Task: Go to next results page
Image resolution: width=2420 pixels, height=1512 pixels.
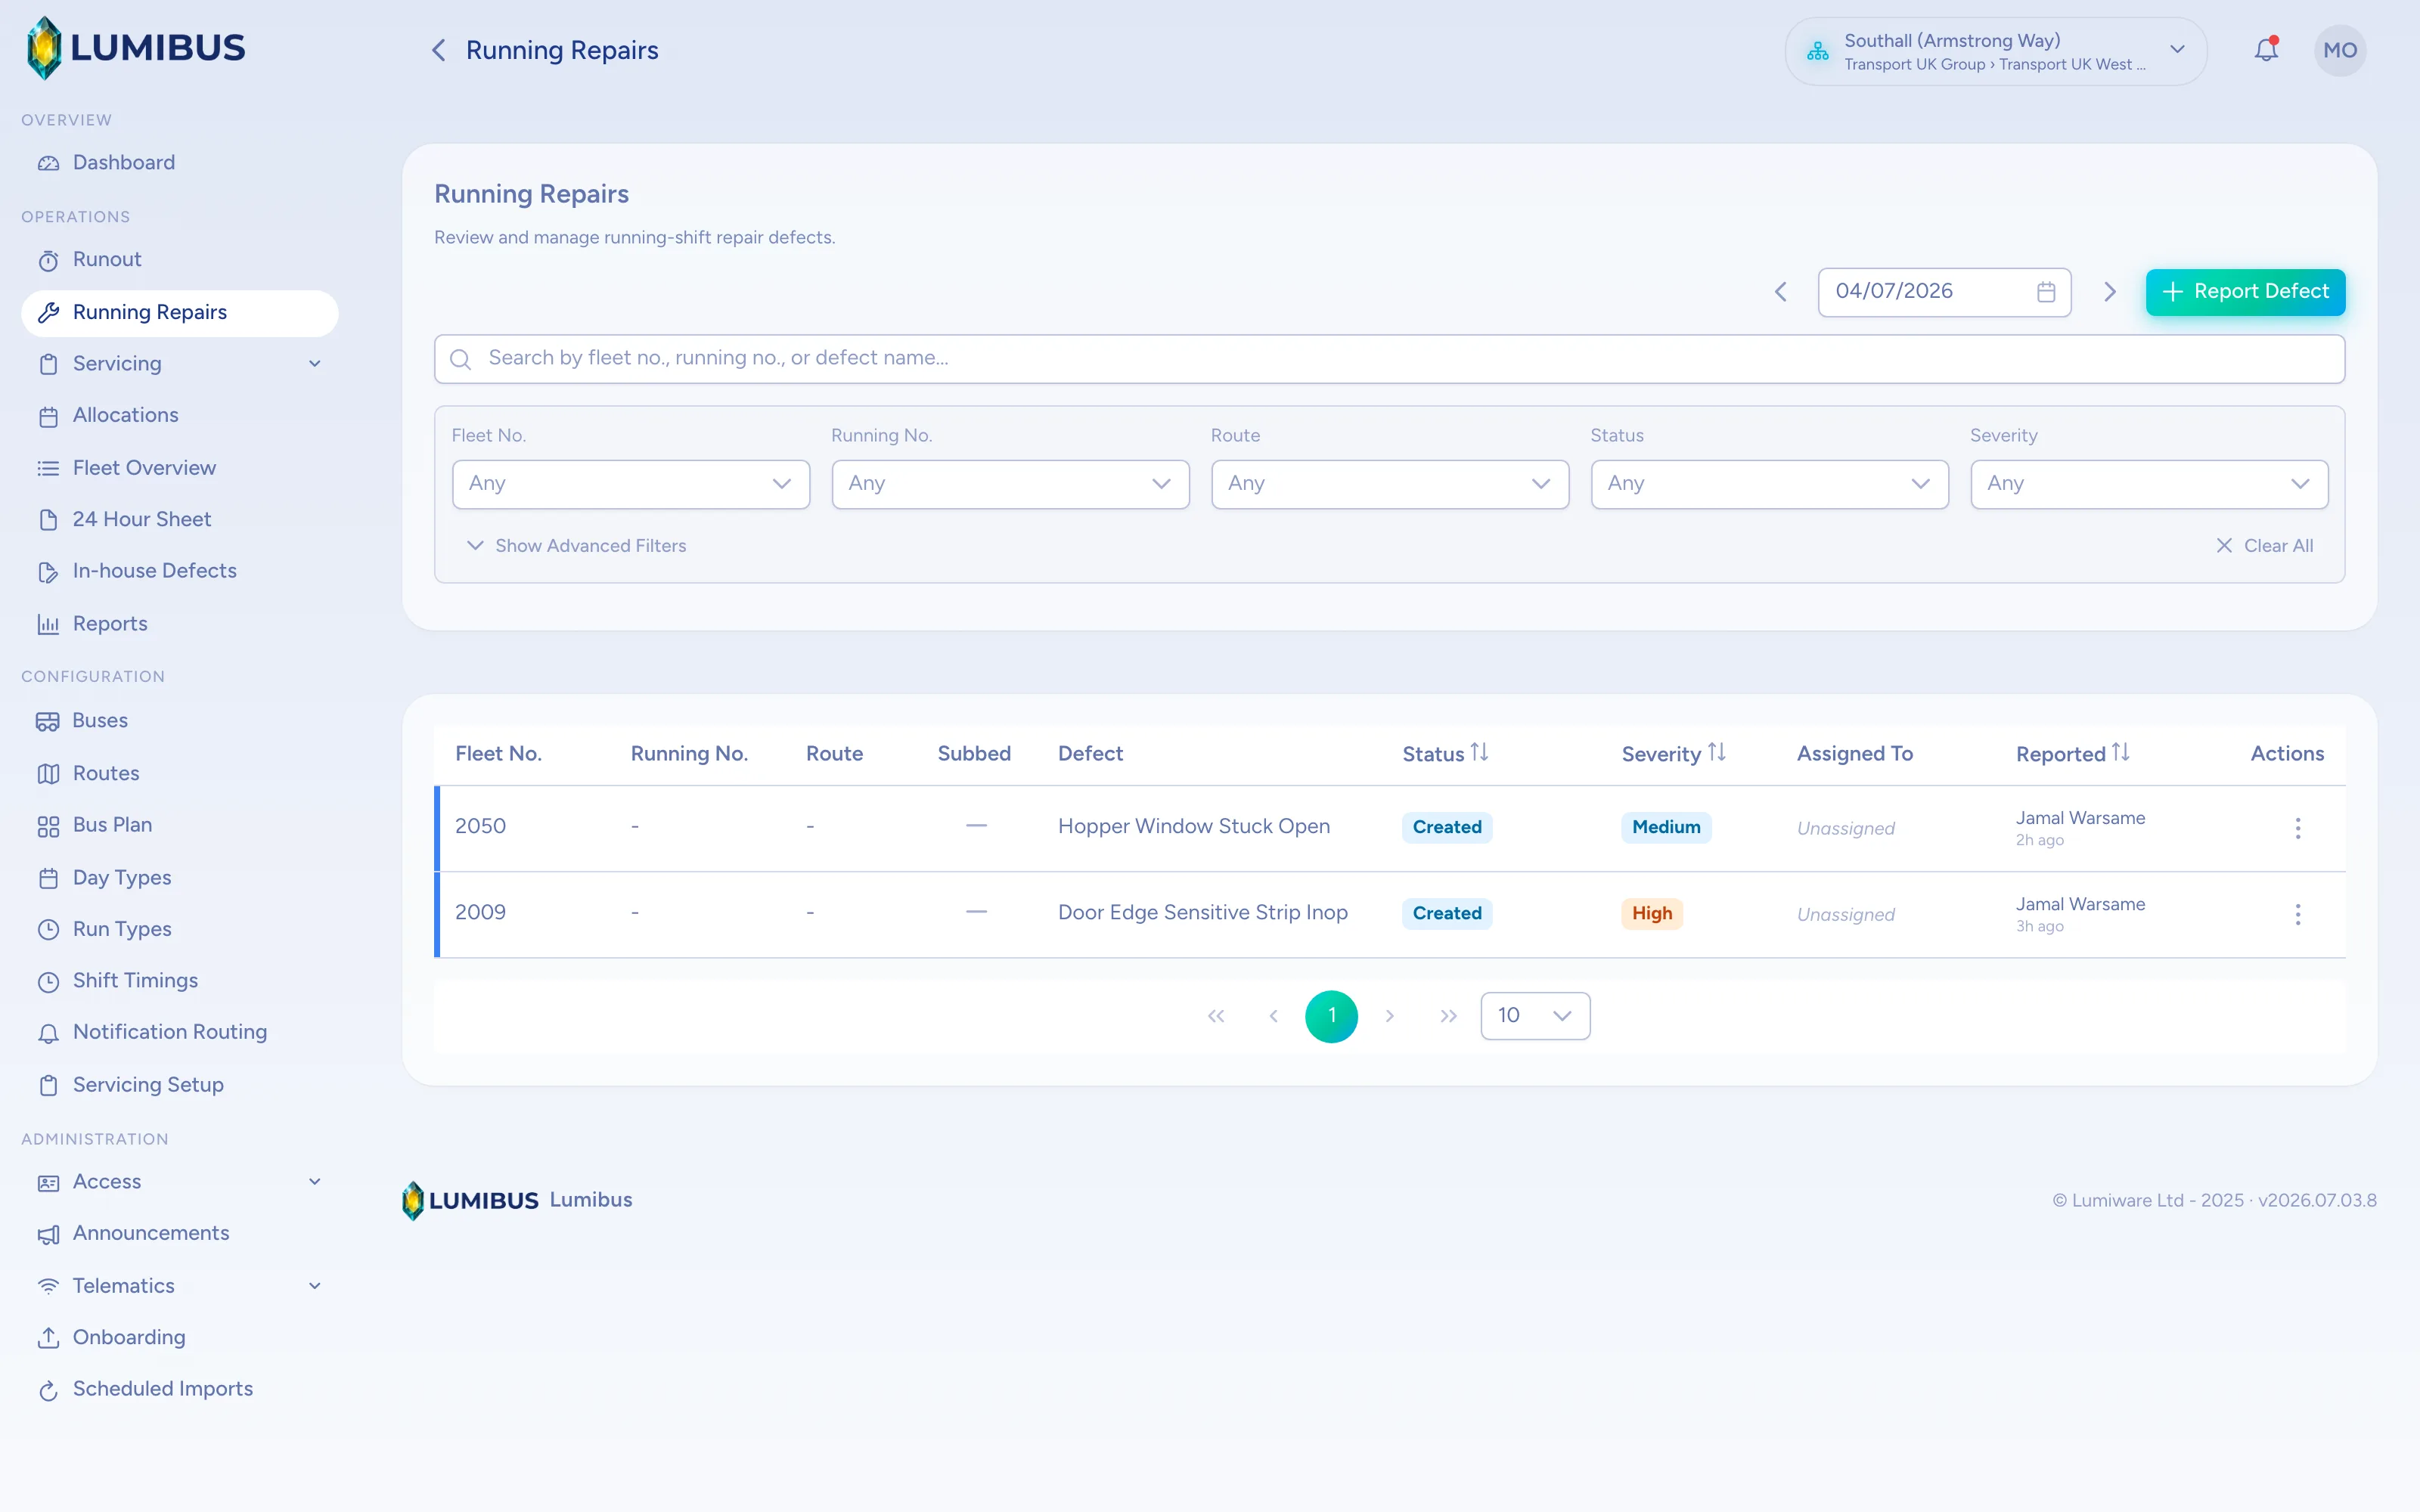Action: 1390,1016
